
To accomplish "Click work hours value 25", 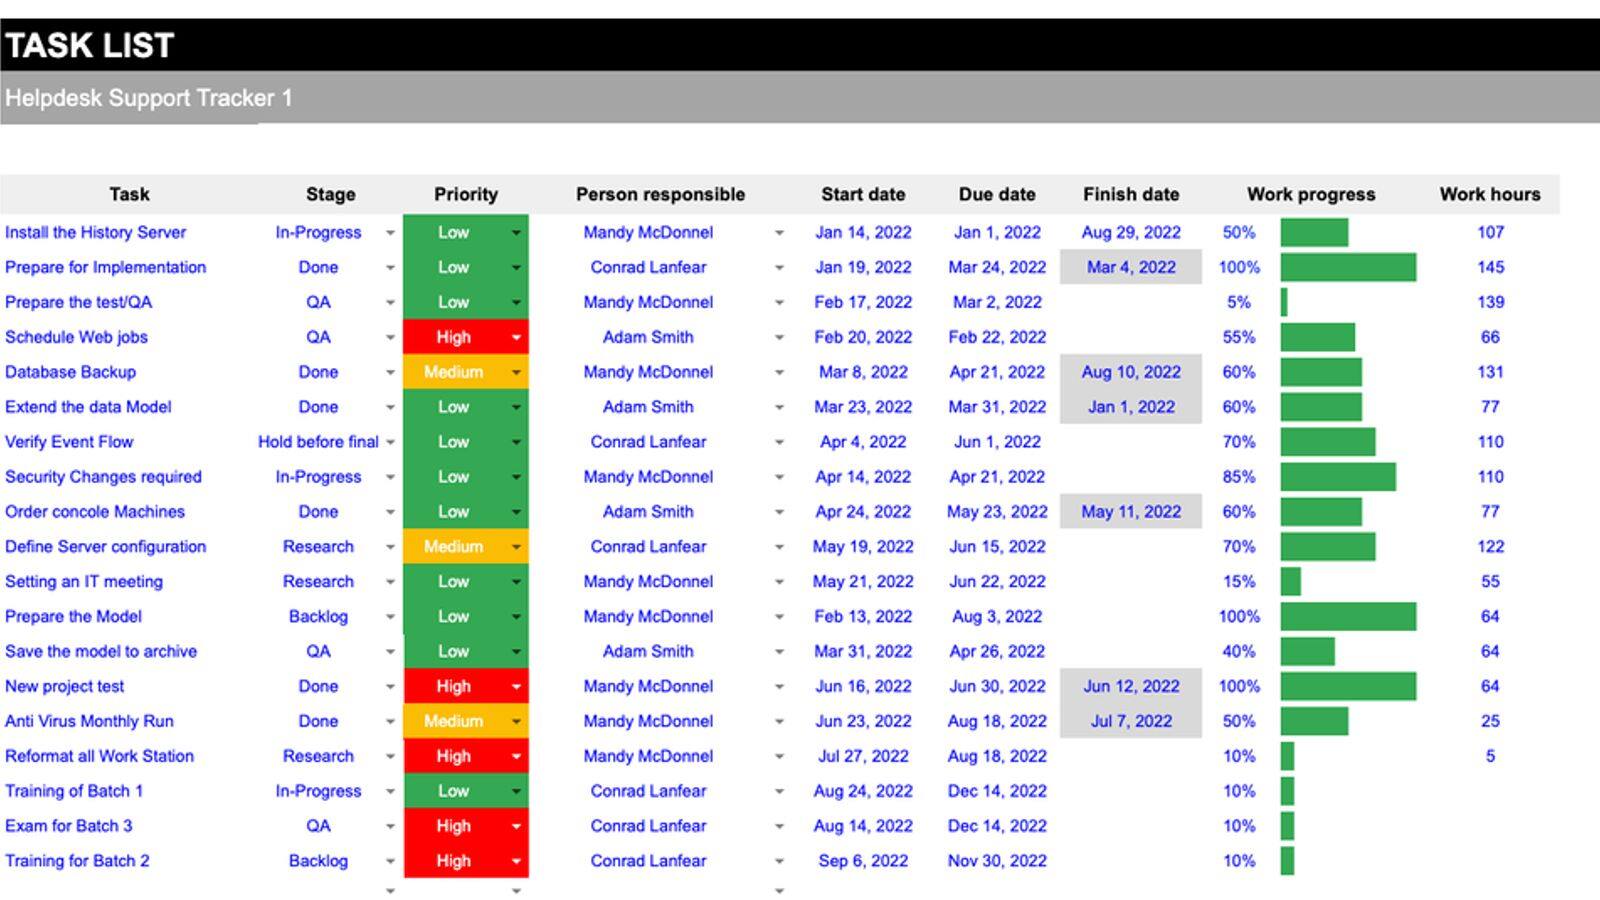I will (x=1490, y=721).
